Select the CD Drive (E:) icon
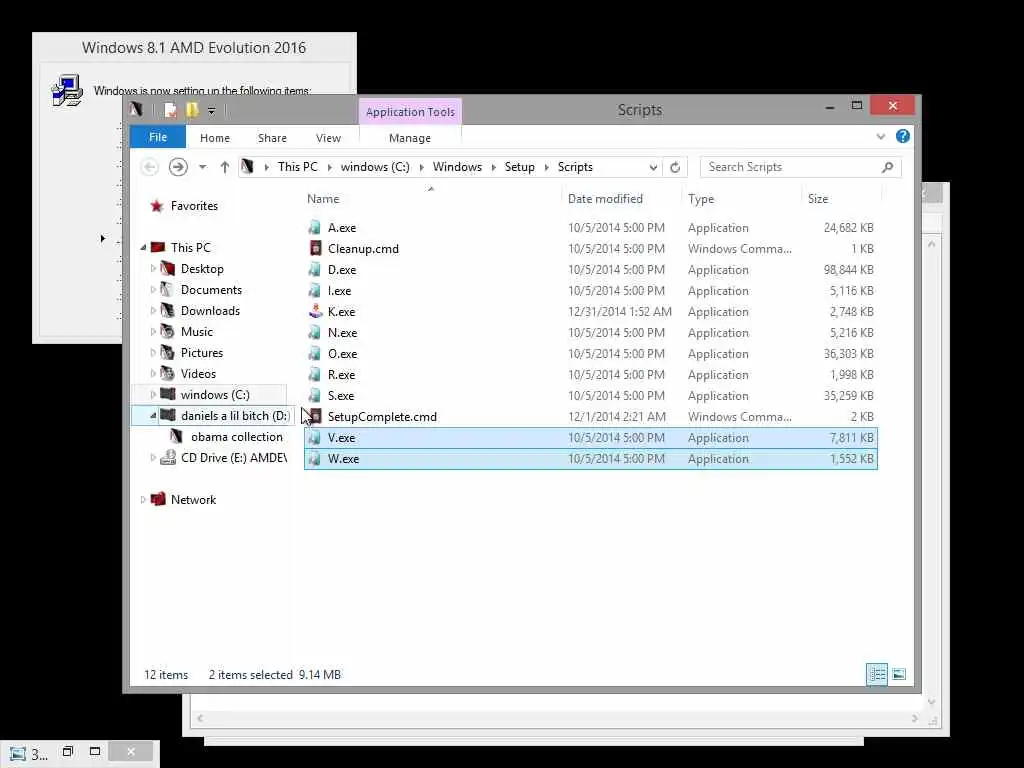 tap(168, 457)
